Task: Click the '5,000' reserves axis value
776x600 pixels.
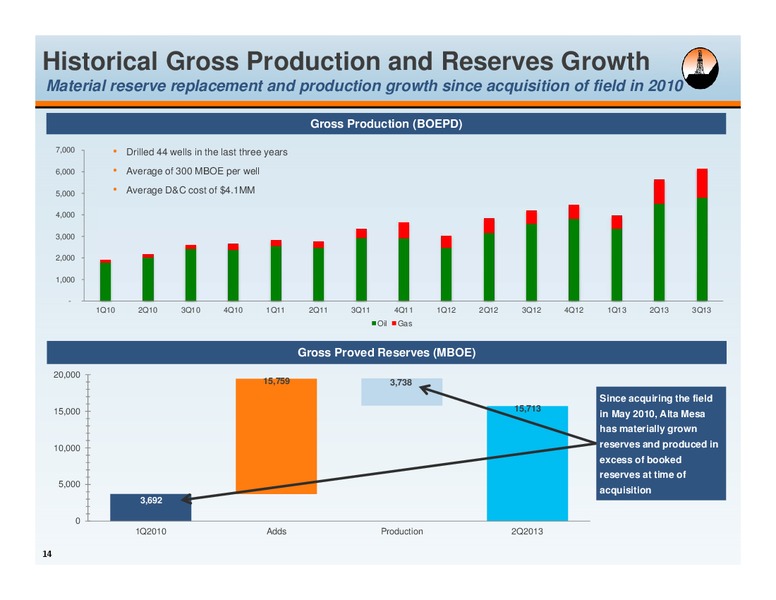Action: [x=69, y=484]
